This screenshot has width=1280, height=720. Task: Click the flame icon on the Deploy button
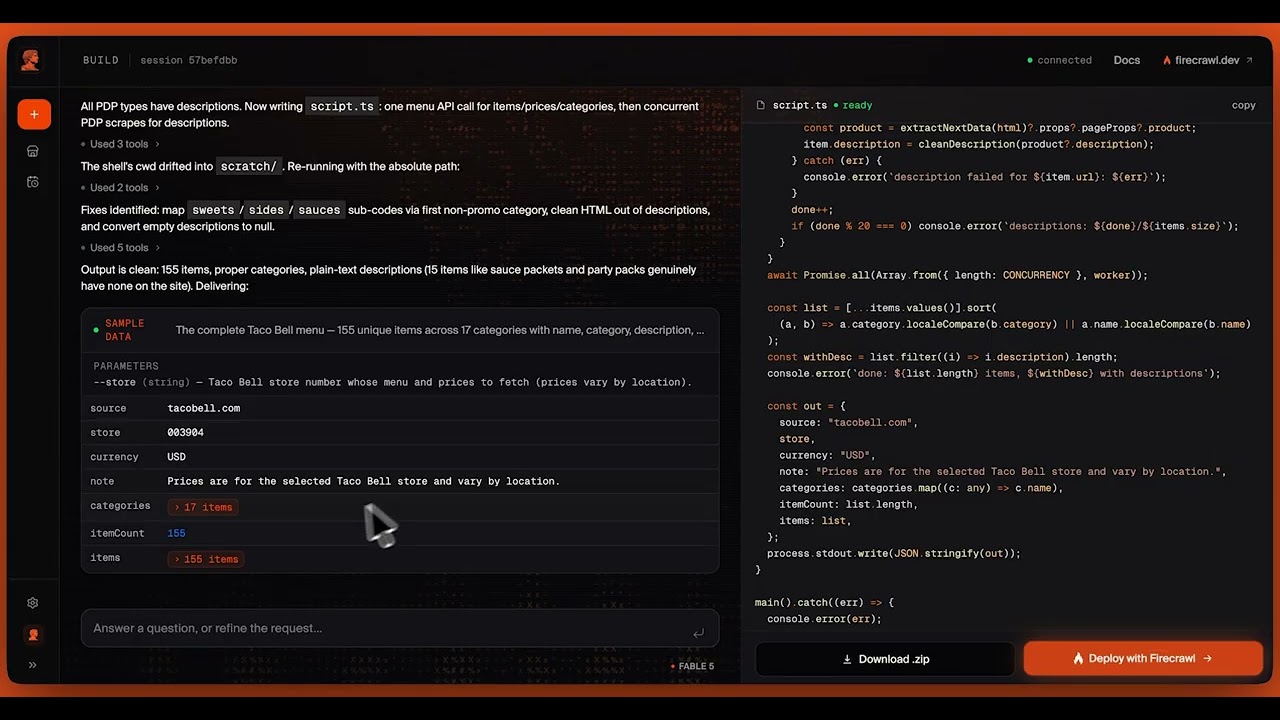point(1078,659)
